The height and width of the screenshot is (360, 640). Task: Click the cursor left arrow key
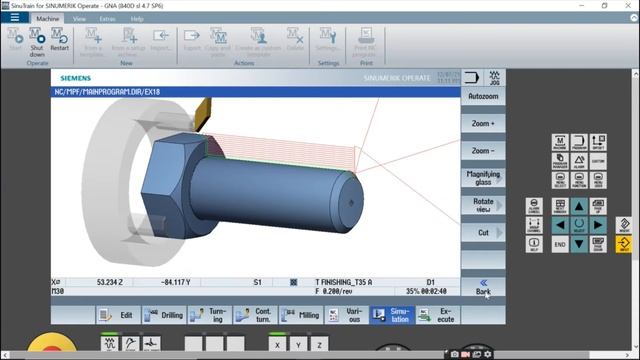coord(560,225)
